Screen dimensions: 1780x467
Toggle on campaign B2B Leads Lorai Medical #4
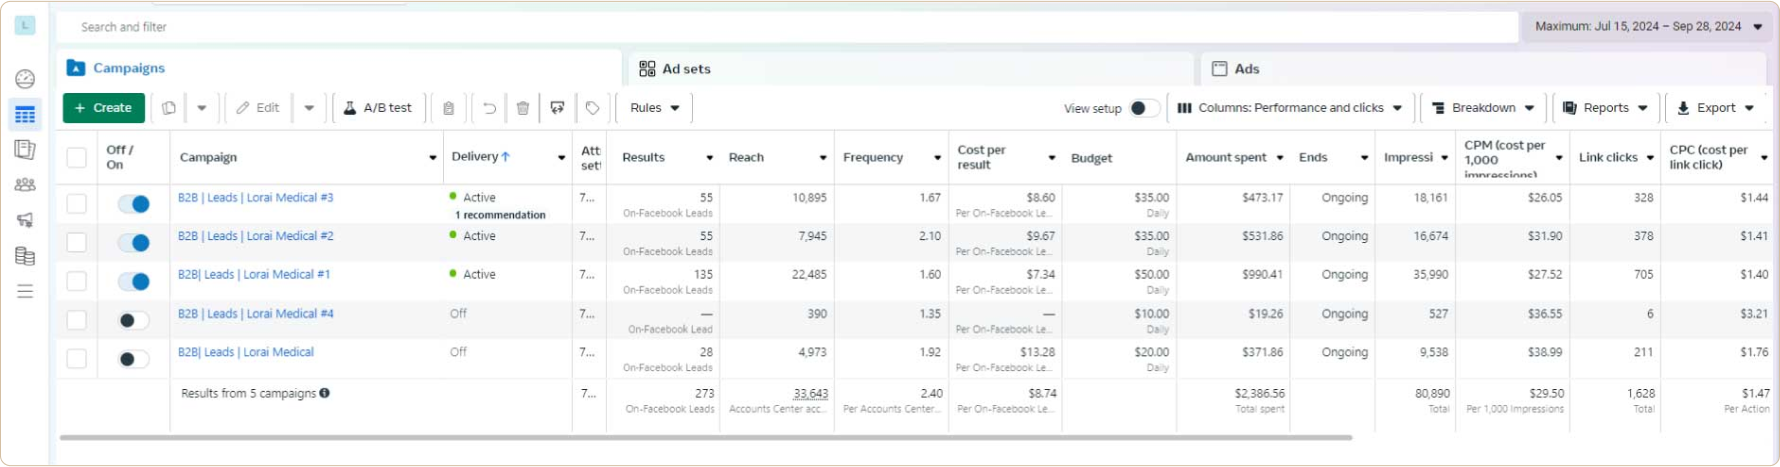[133, 320]
